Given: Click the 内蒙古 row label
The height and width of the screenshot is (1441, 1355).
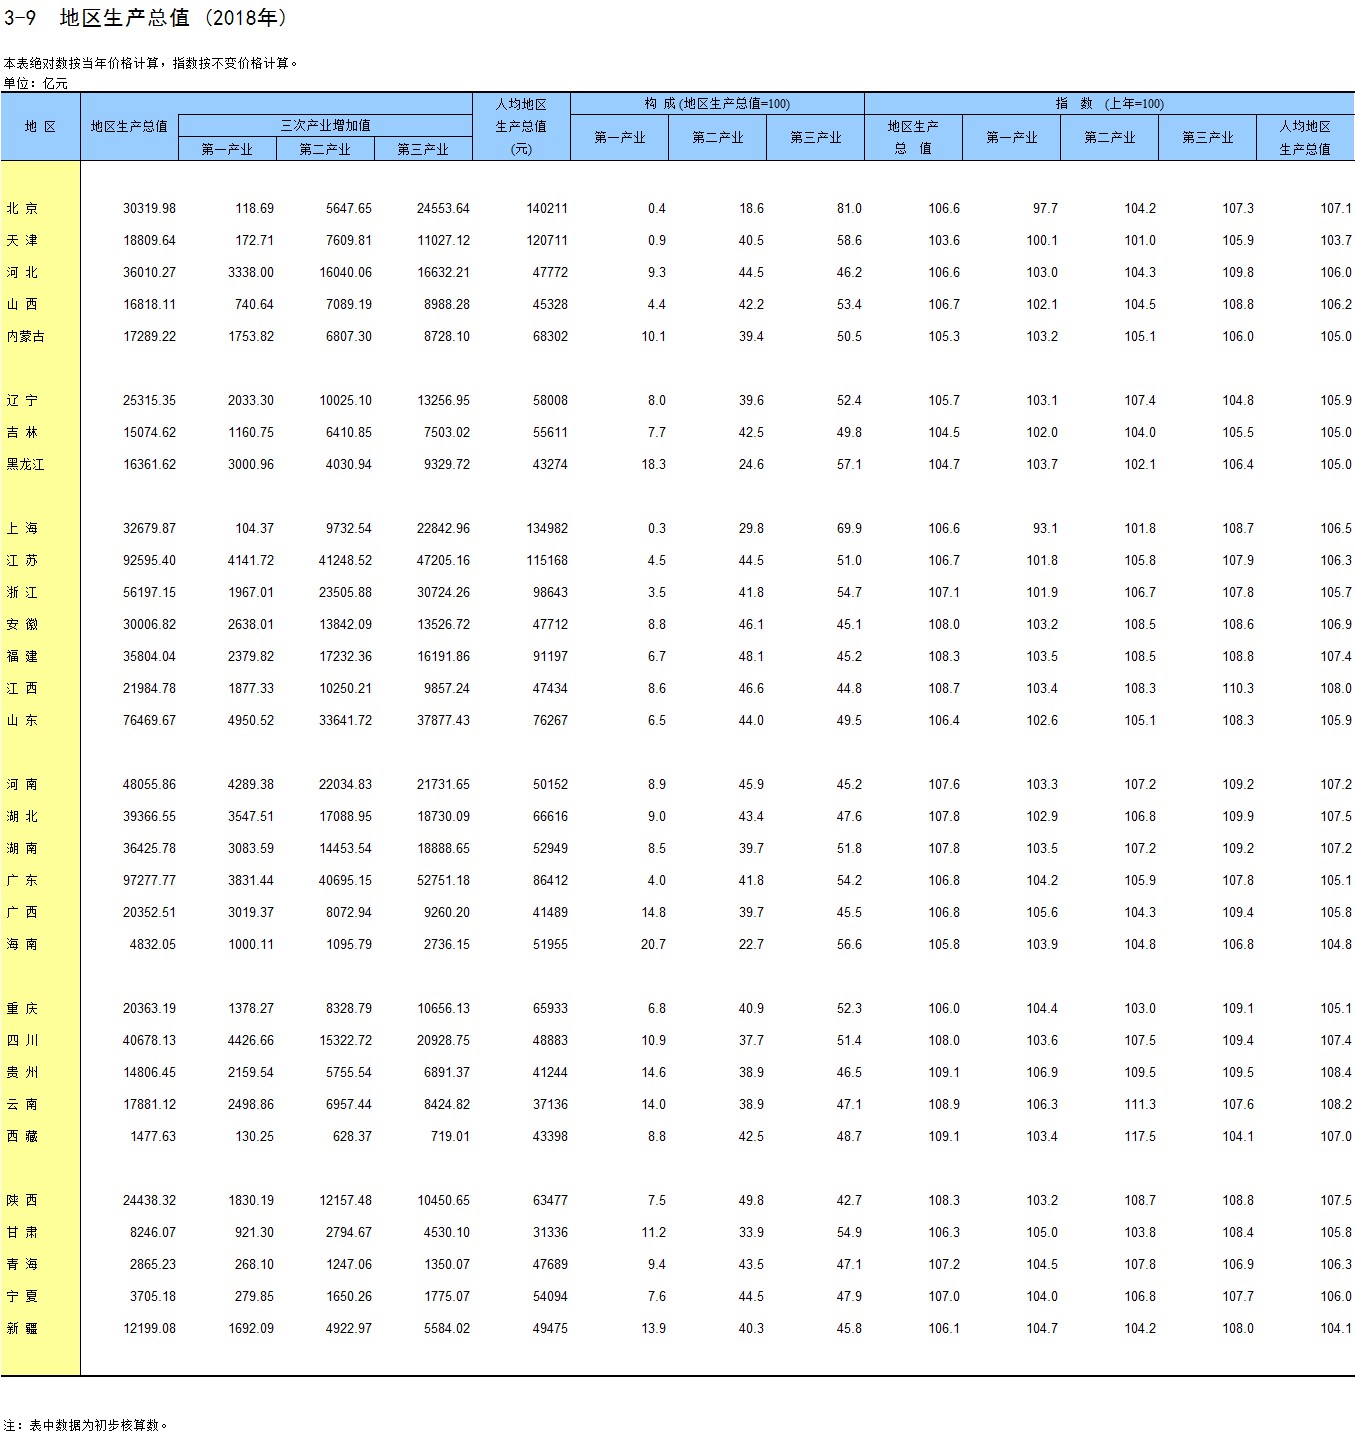Looking at the screenshot, I should pyautogui.click(x=25, y=336).
